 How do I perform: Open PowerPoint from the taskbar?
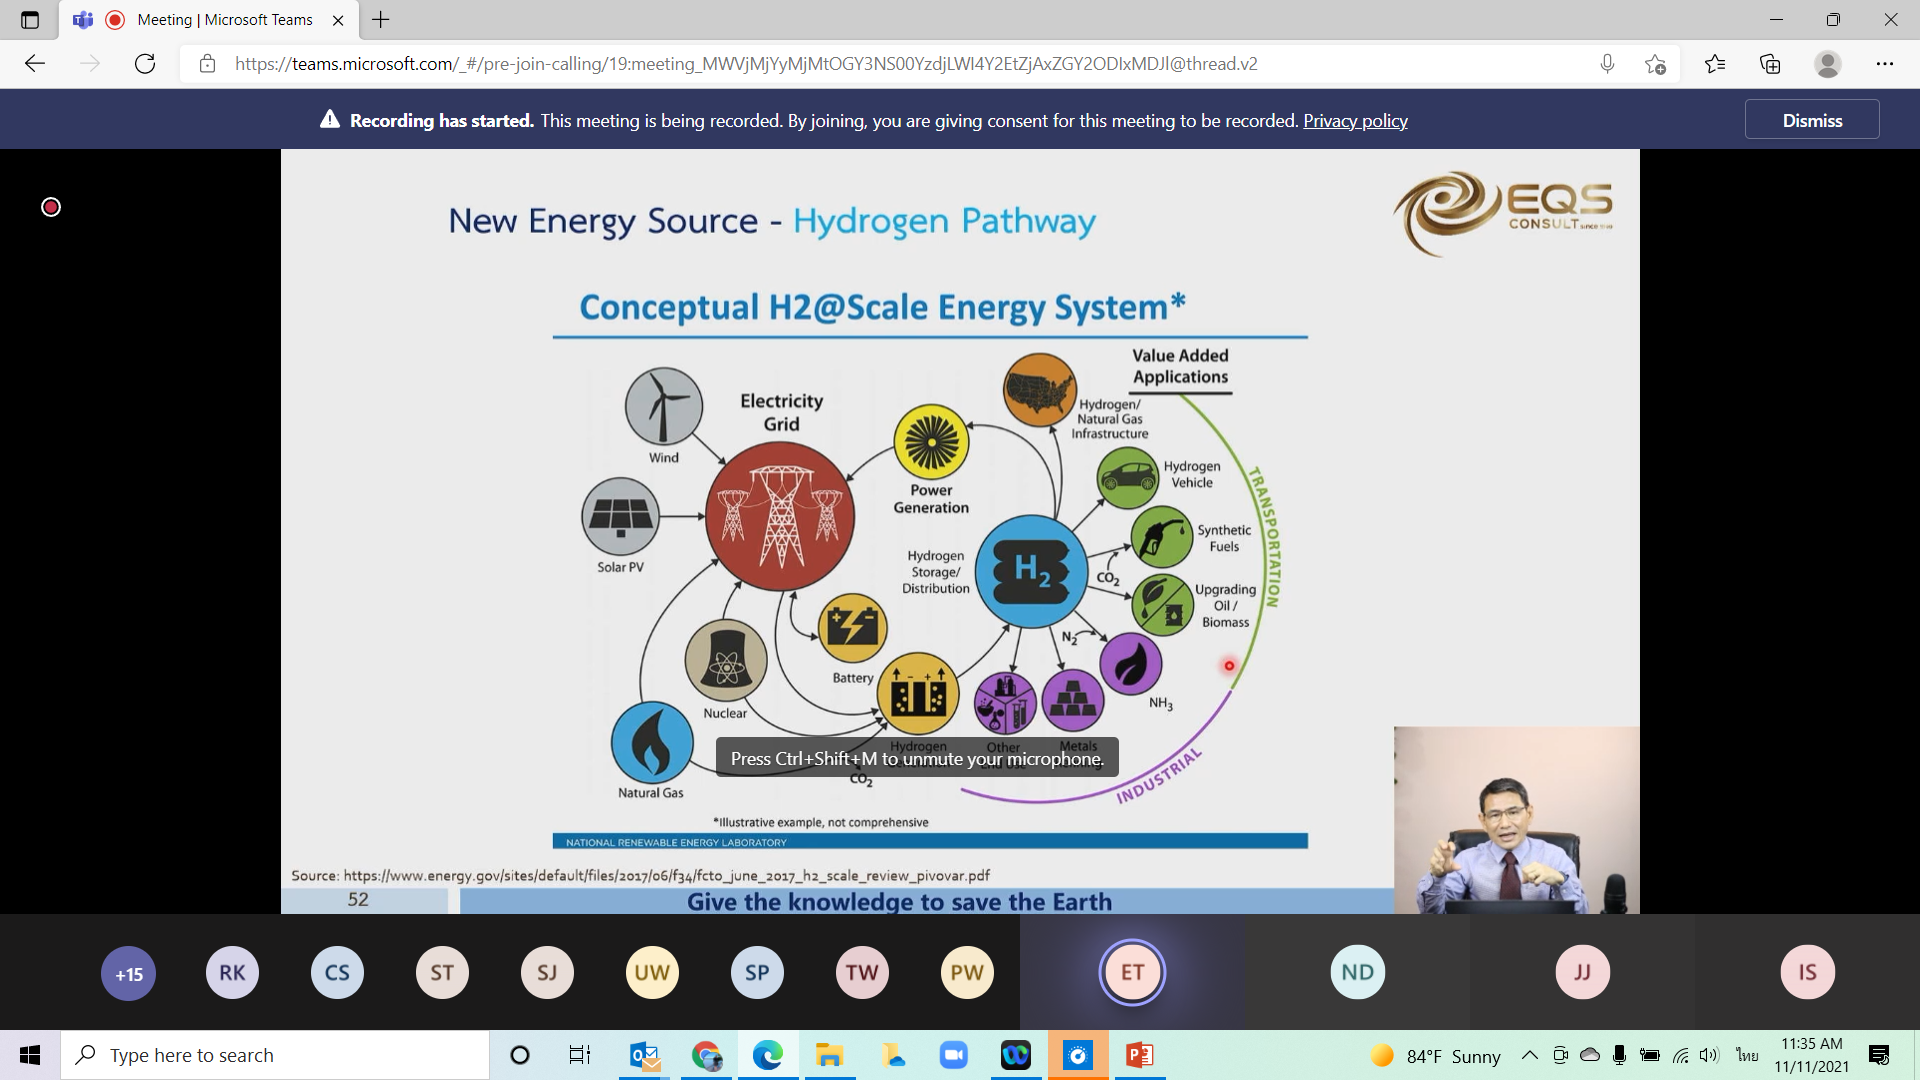point(1139,1055)
